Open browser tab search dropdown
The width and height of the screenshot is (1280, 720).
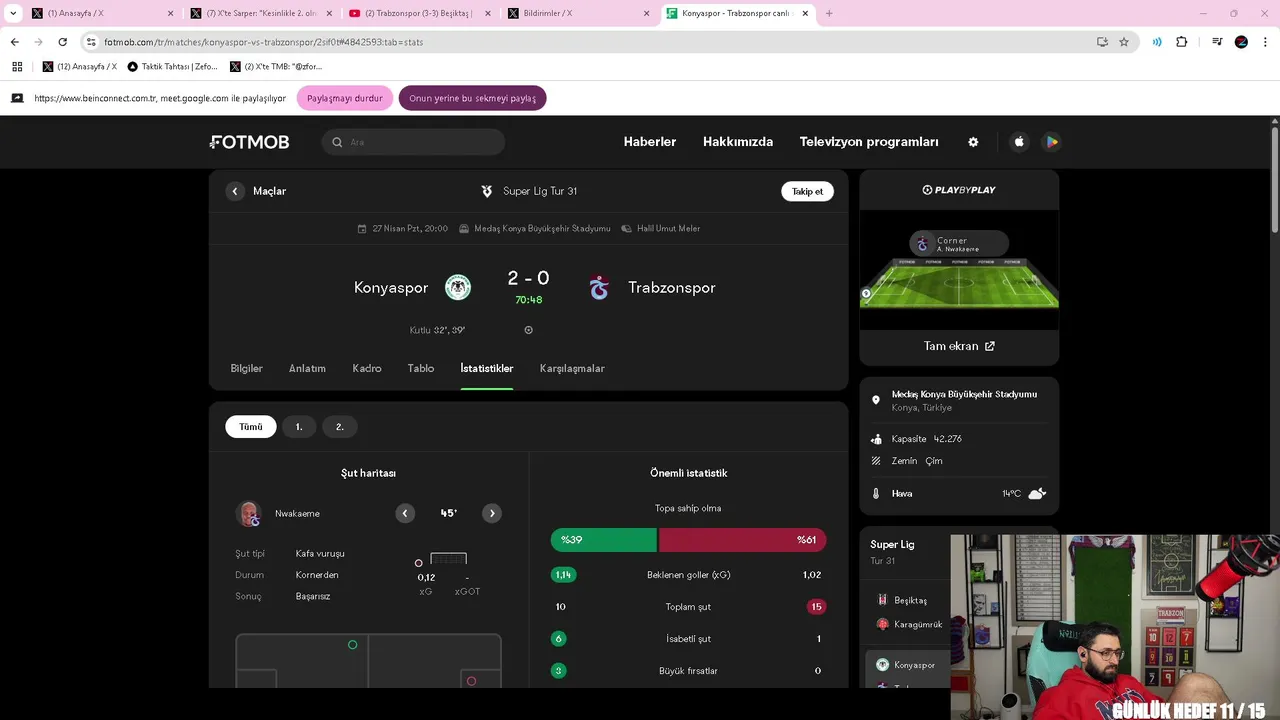[x=13, y=13]
